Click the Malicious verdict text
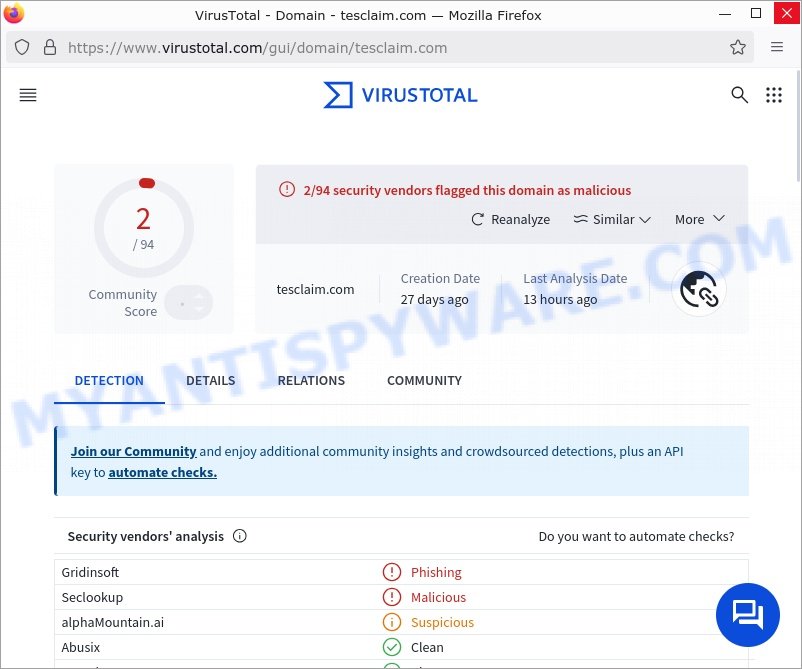This screenshot has width=802, height=669. (438, 597)
